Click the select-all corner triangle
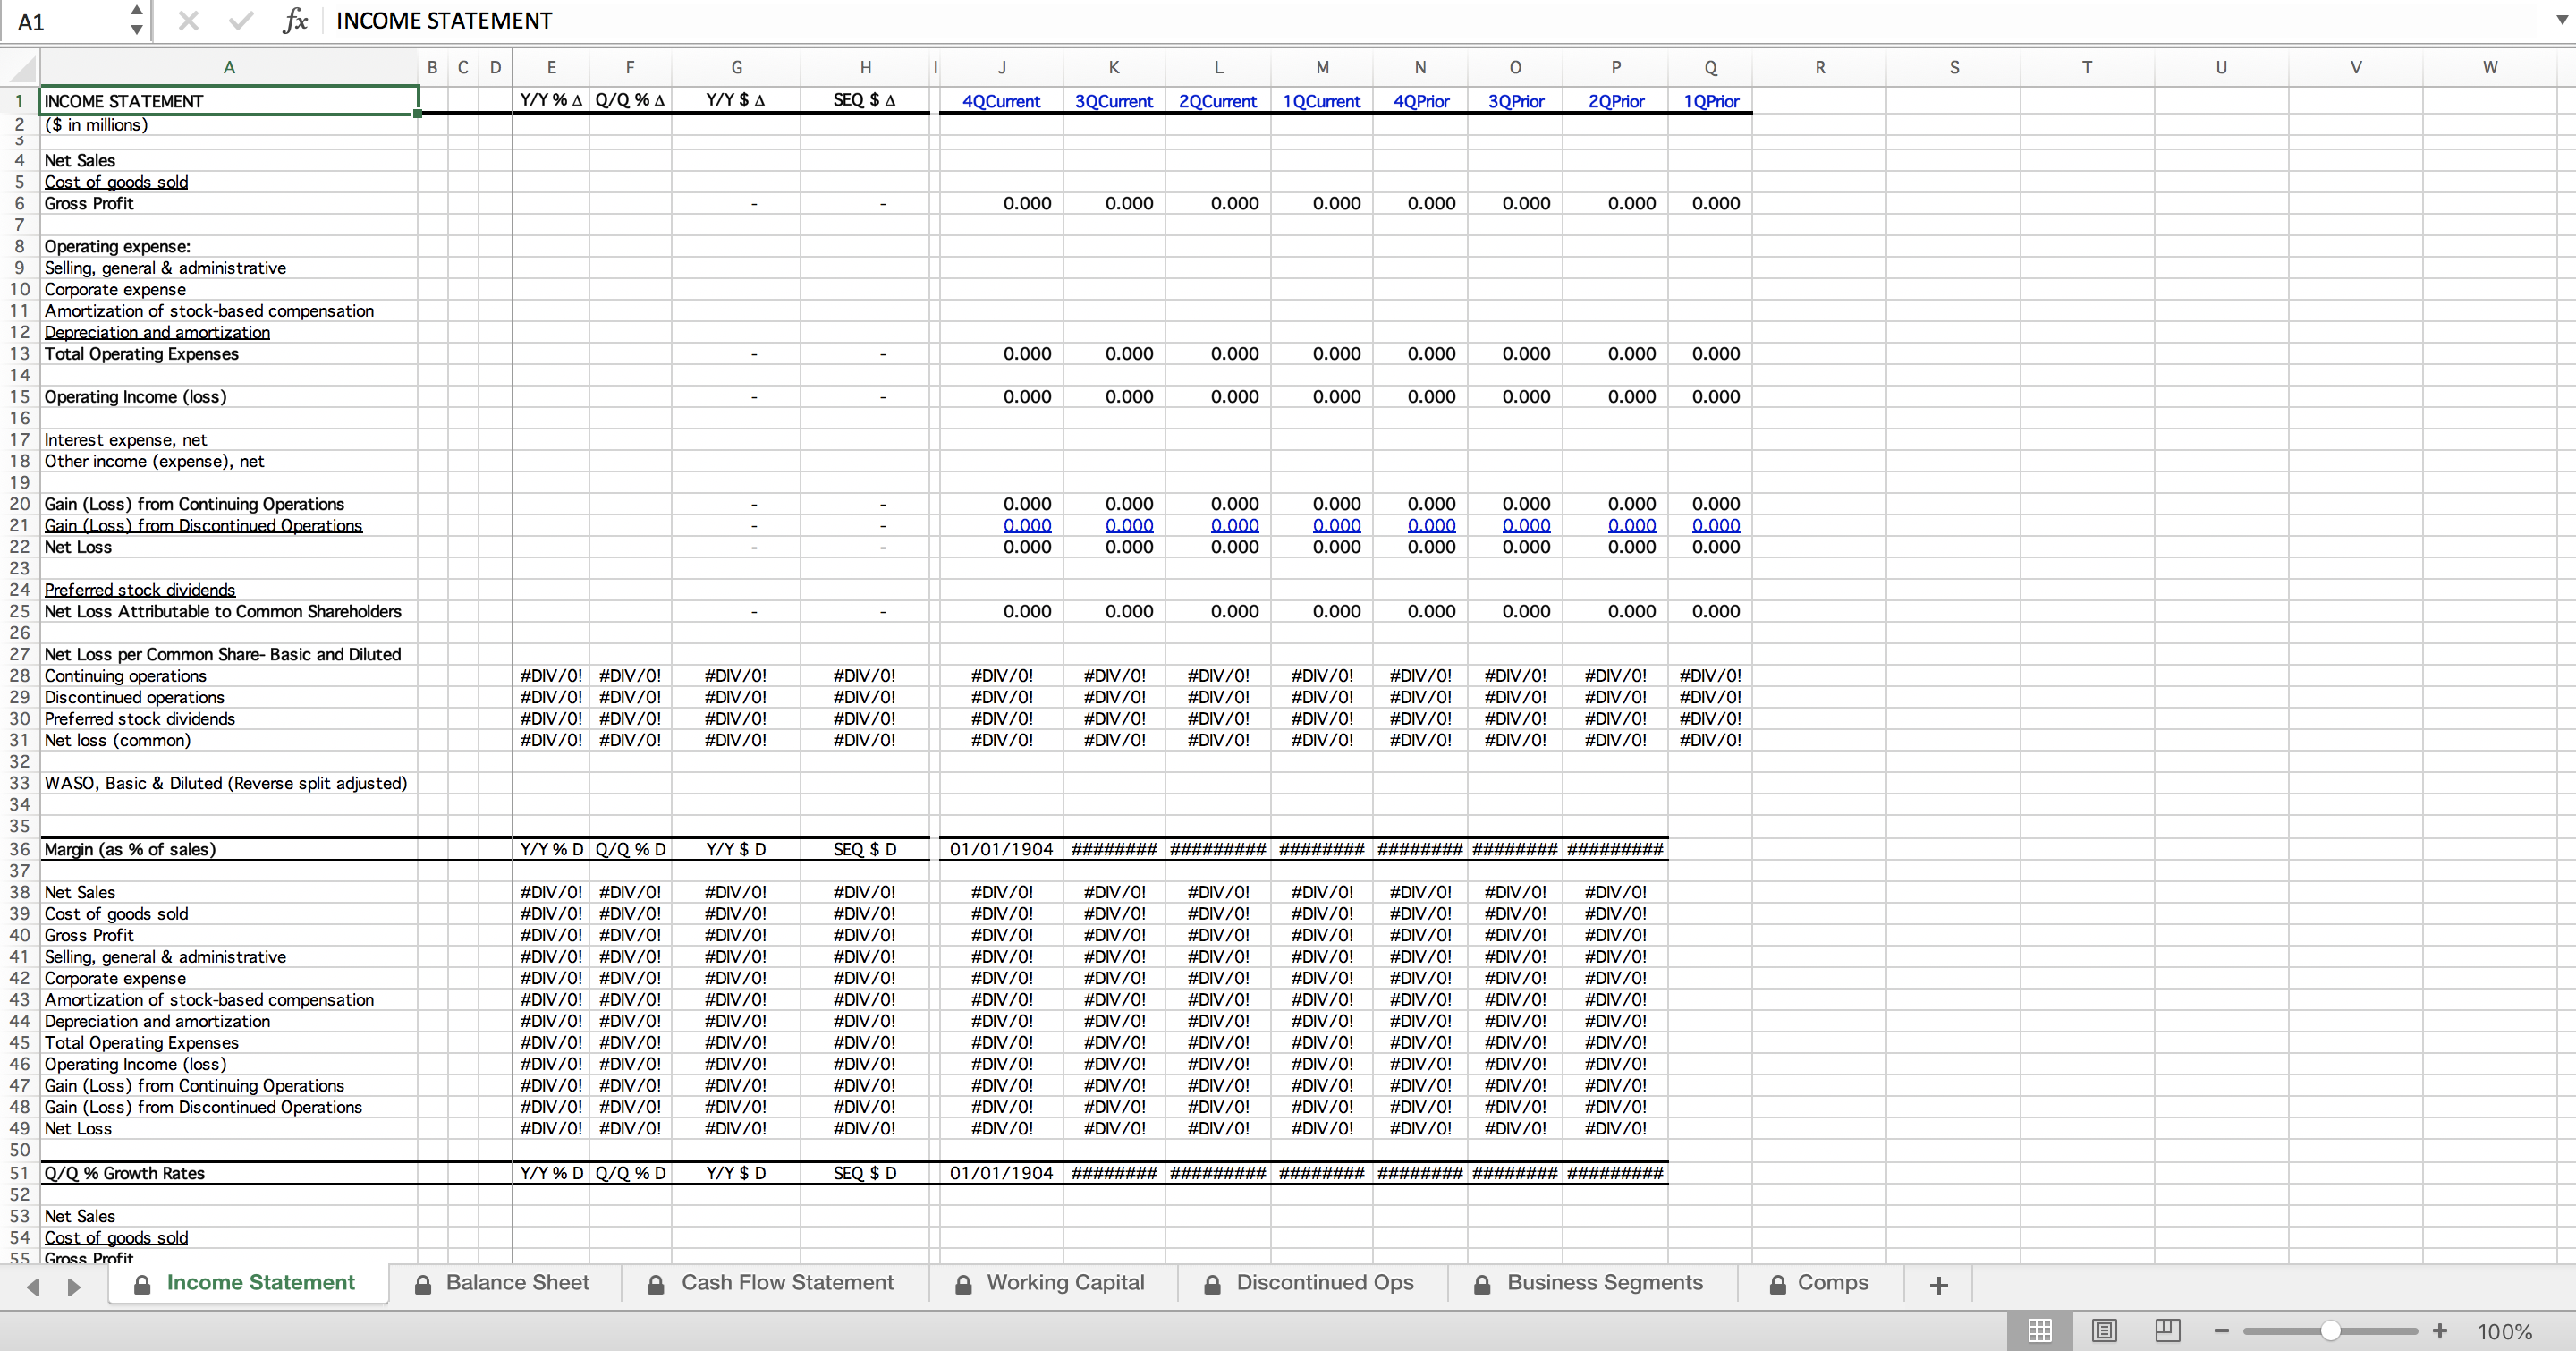This screenshot has height=1351, width=2576. tap(22, 68)
